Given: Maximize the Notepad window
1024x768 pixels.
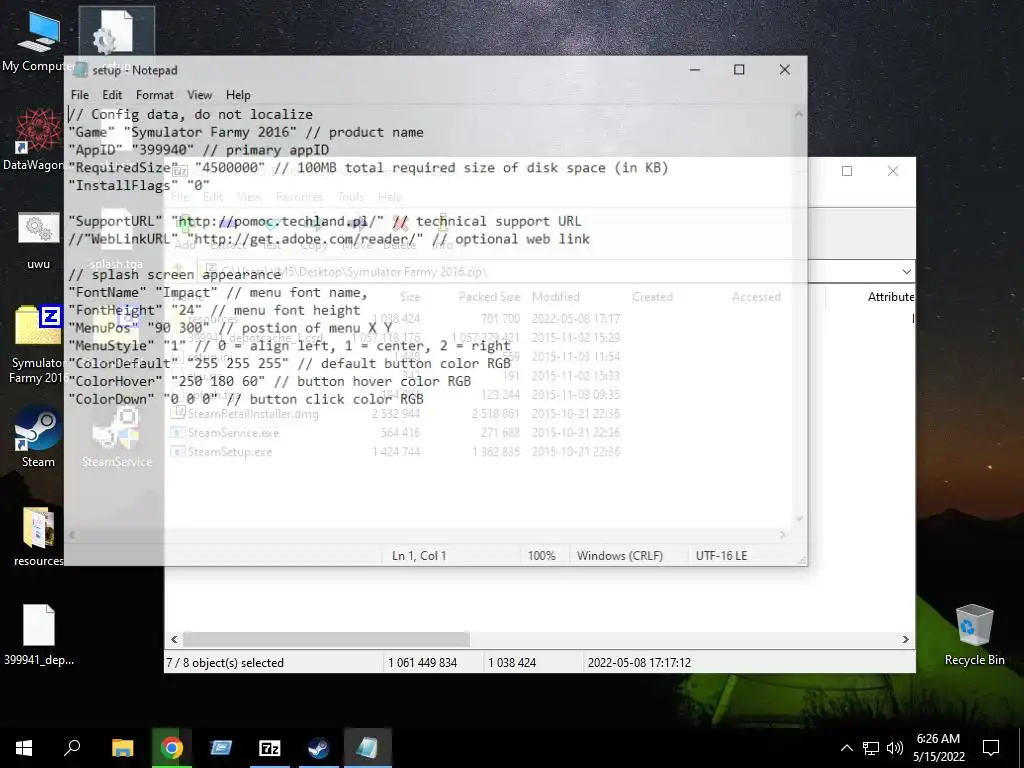Looking at the screenshot, I should click(739, 70).
